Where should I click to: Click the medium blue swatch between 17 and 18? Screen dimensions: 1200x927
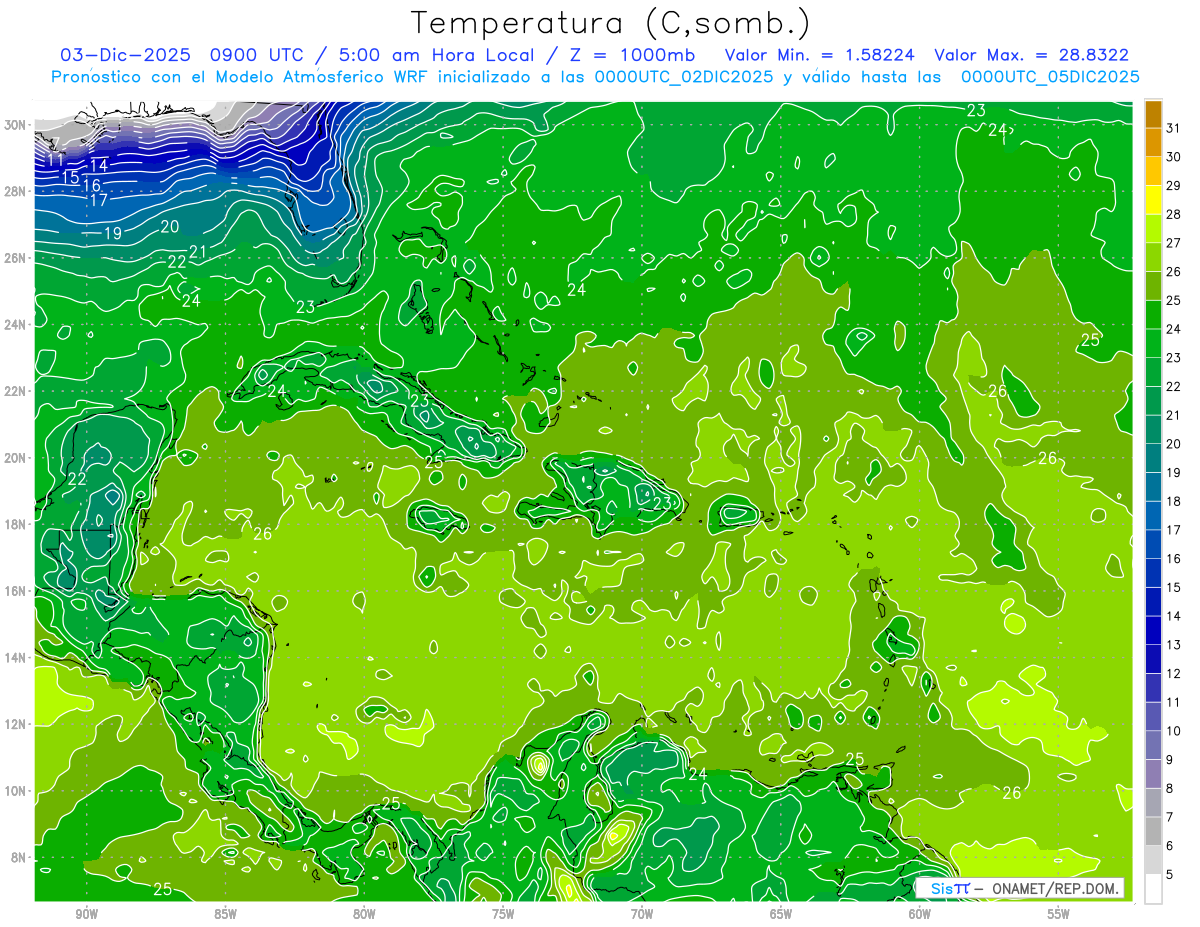click(x=1154, y=516)
